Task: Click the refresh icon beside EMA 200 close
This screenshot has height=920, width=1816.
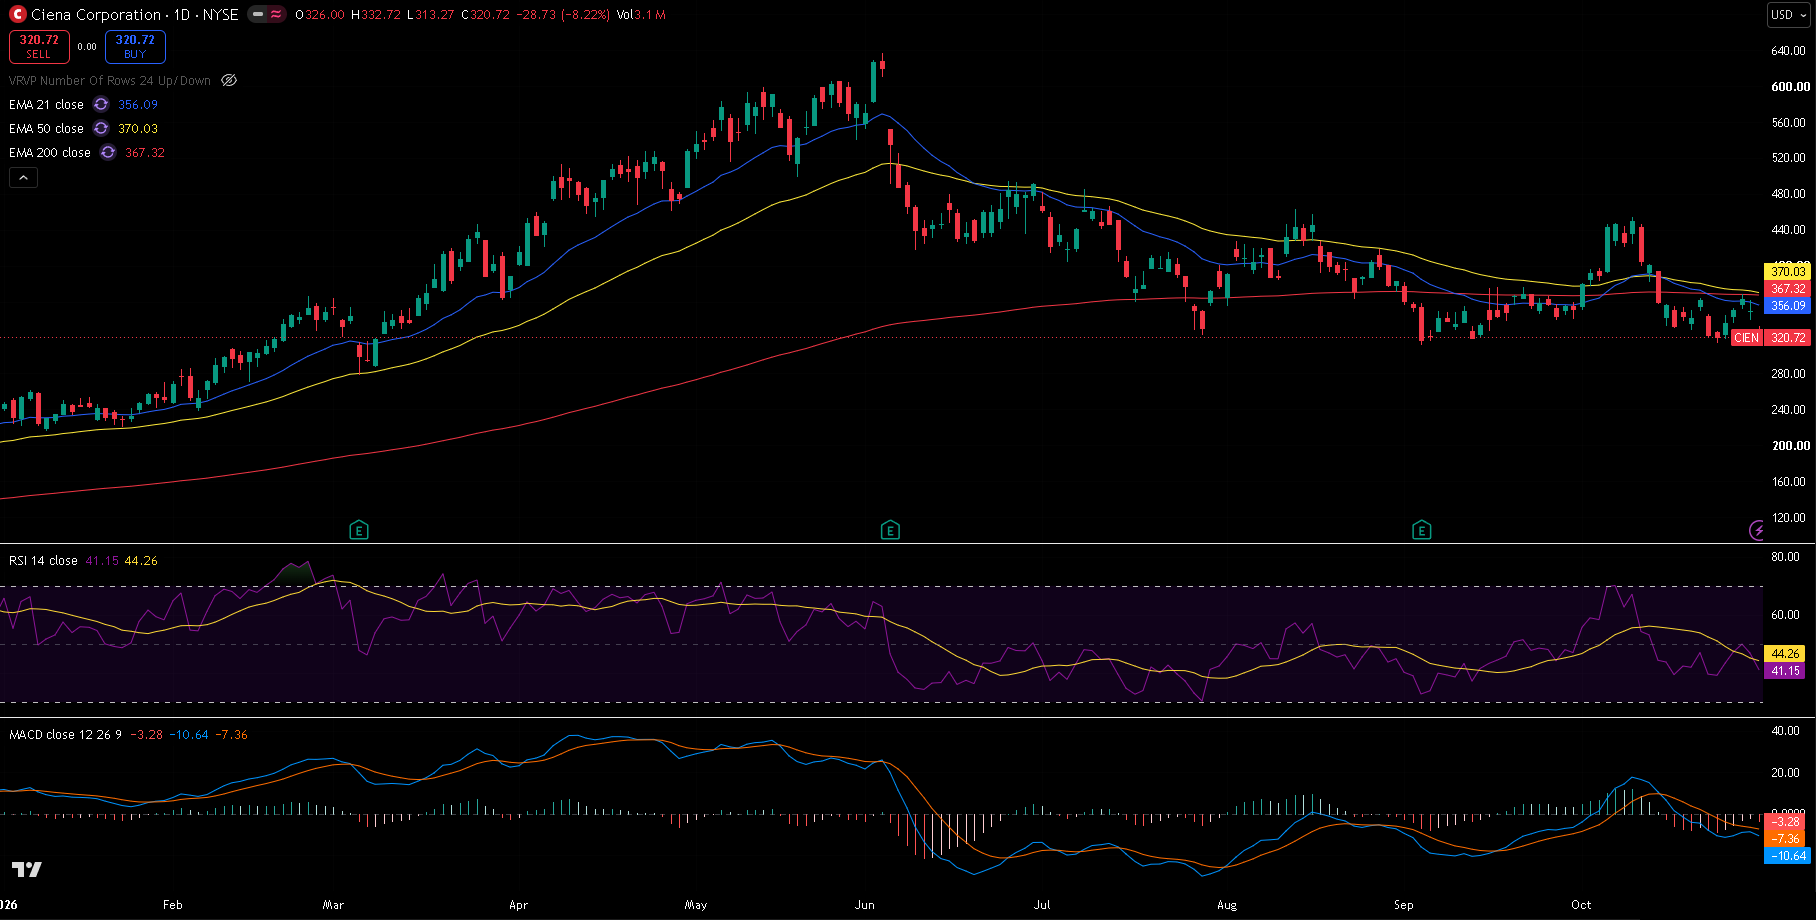Action: (108, 152)
